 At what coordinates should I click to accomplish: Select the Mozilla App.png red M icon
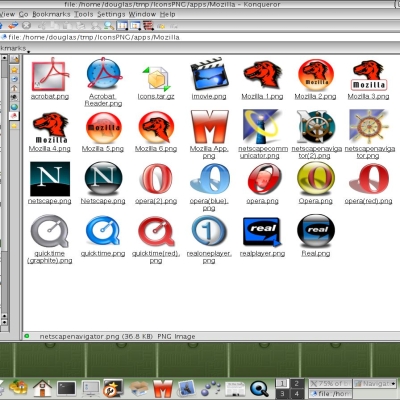(209, 127)
